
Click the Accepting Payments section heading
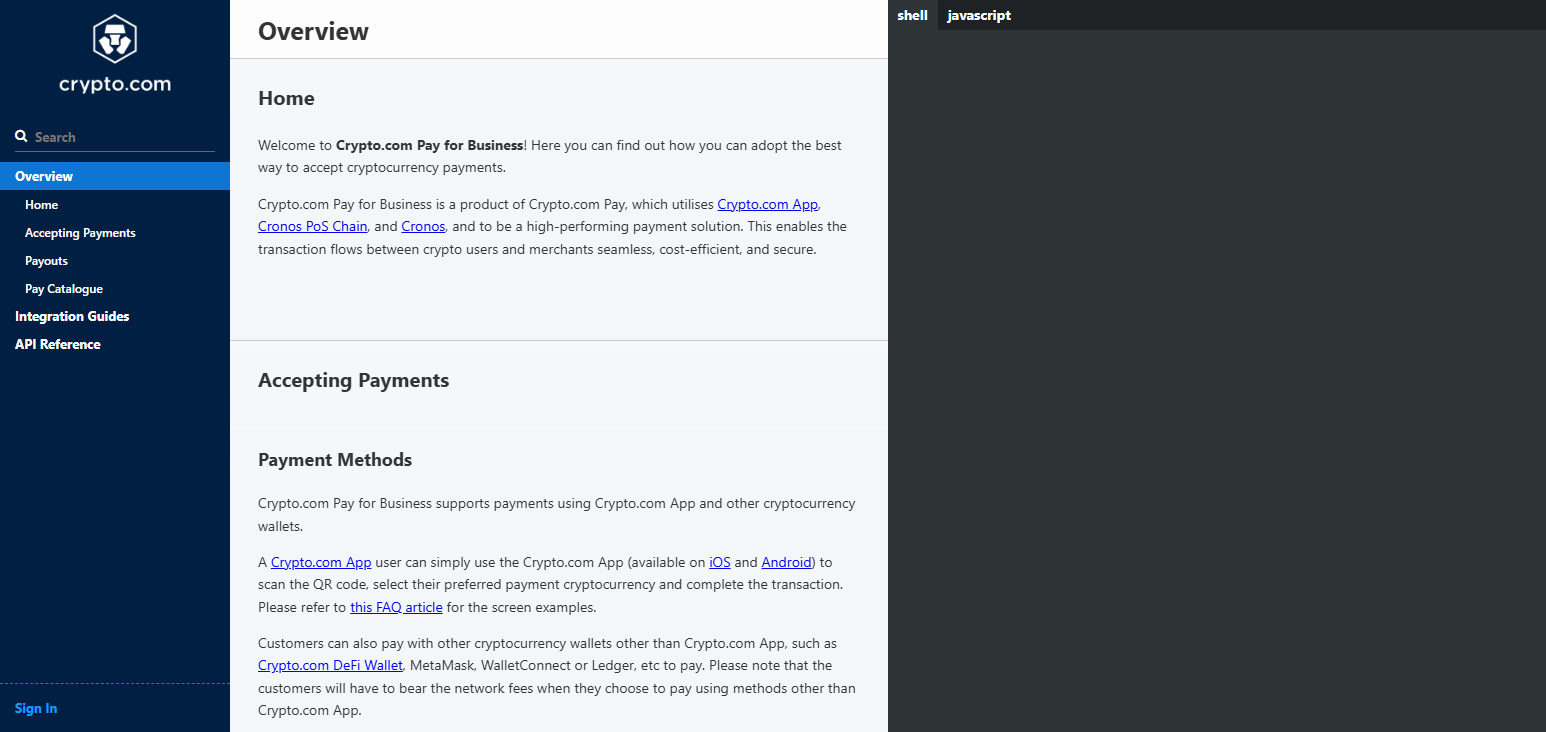(x=353, y=380)
